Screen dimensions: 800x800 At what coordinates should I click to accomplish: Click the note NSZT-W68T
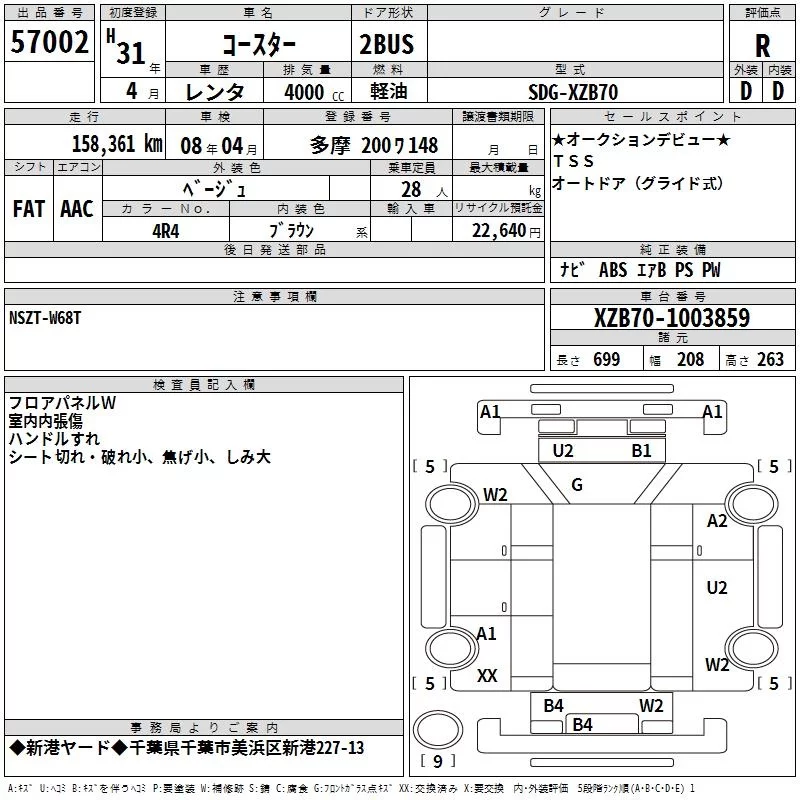click(45, 318)
